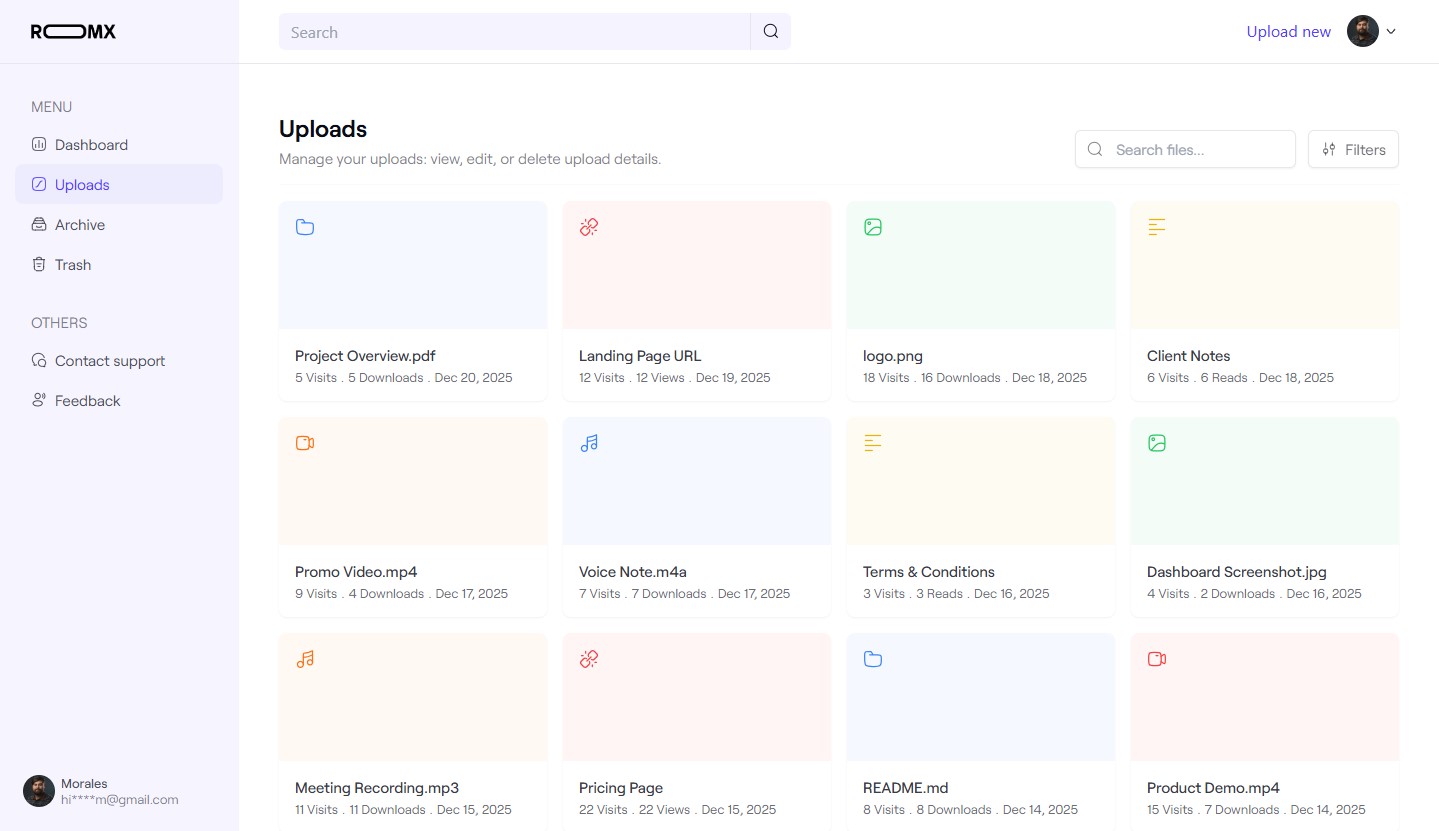The width and height of the screenshot is (1439, 831).
Task: Click the text-lines icon on Client Notes card
Action: point(1157,227)
